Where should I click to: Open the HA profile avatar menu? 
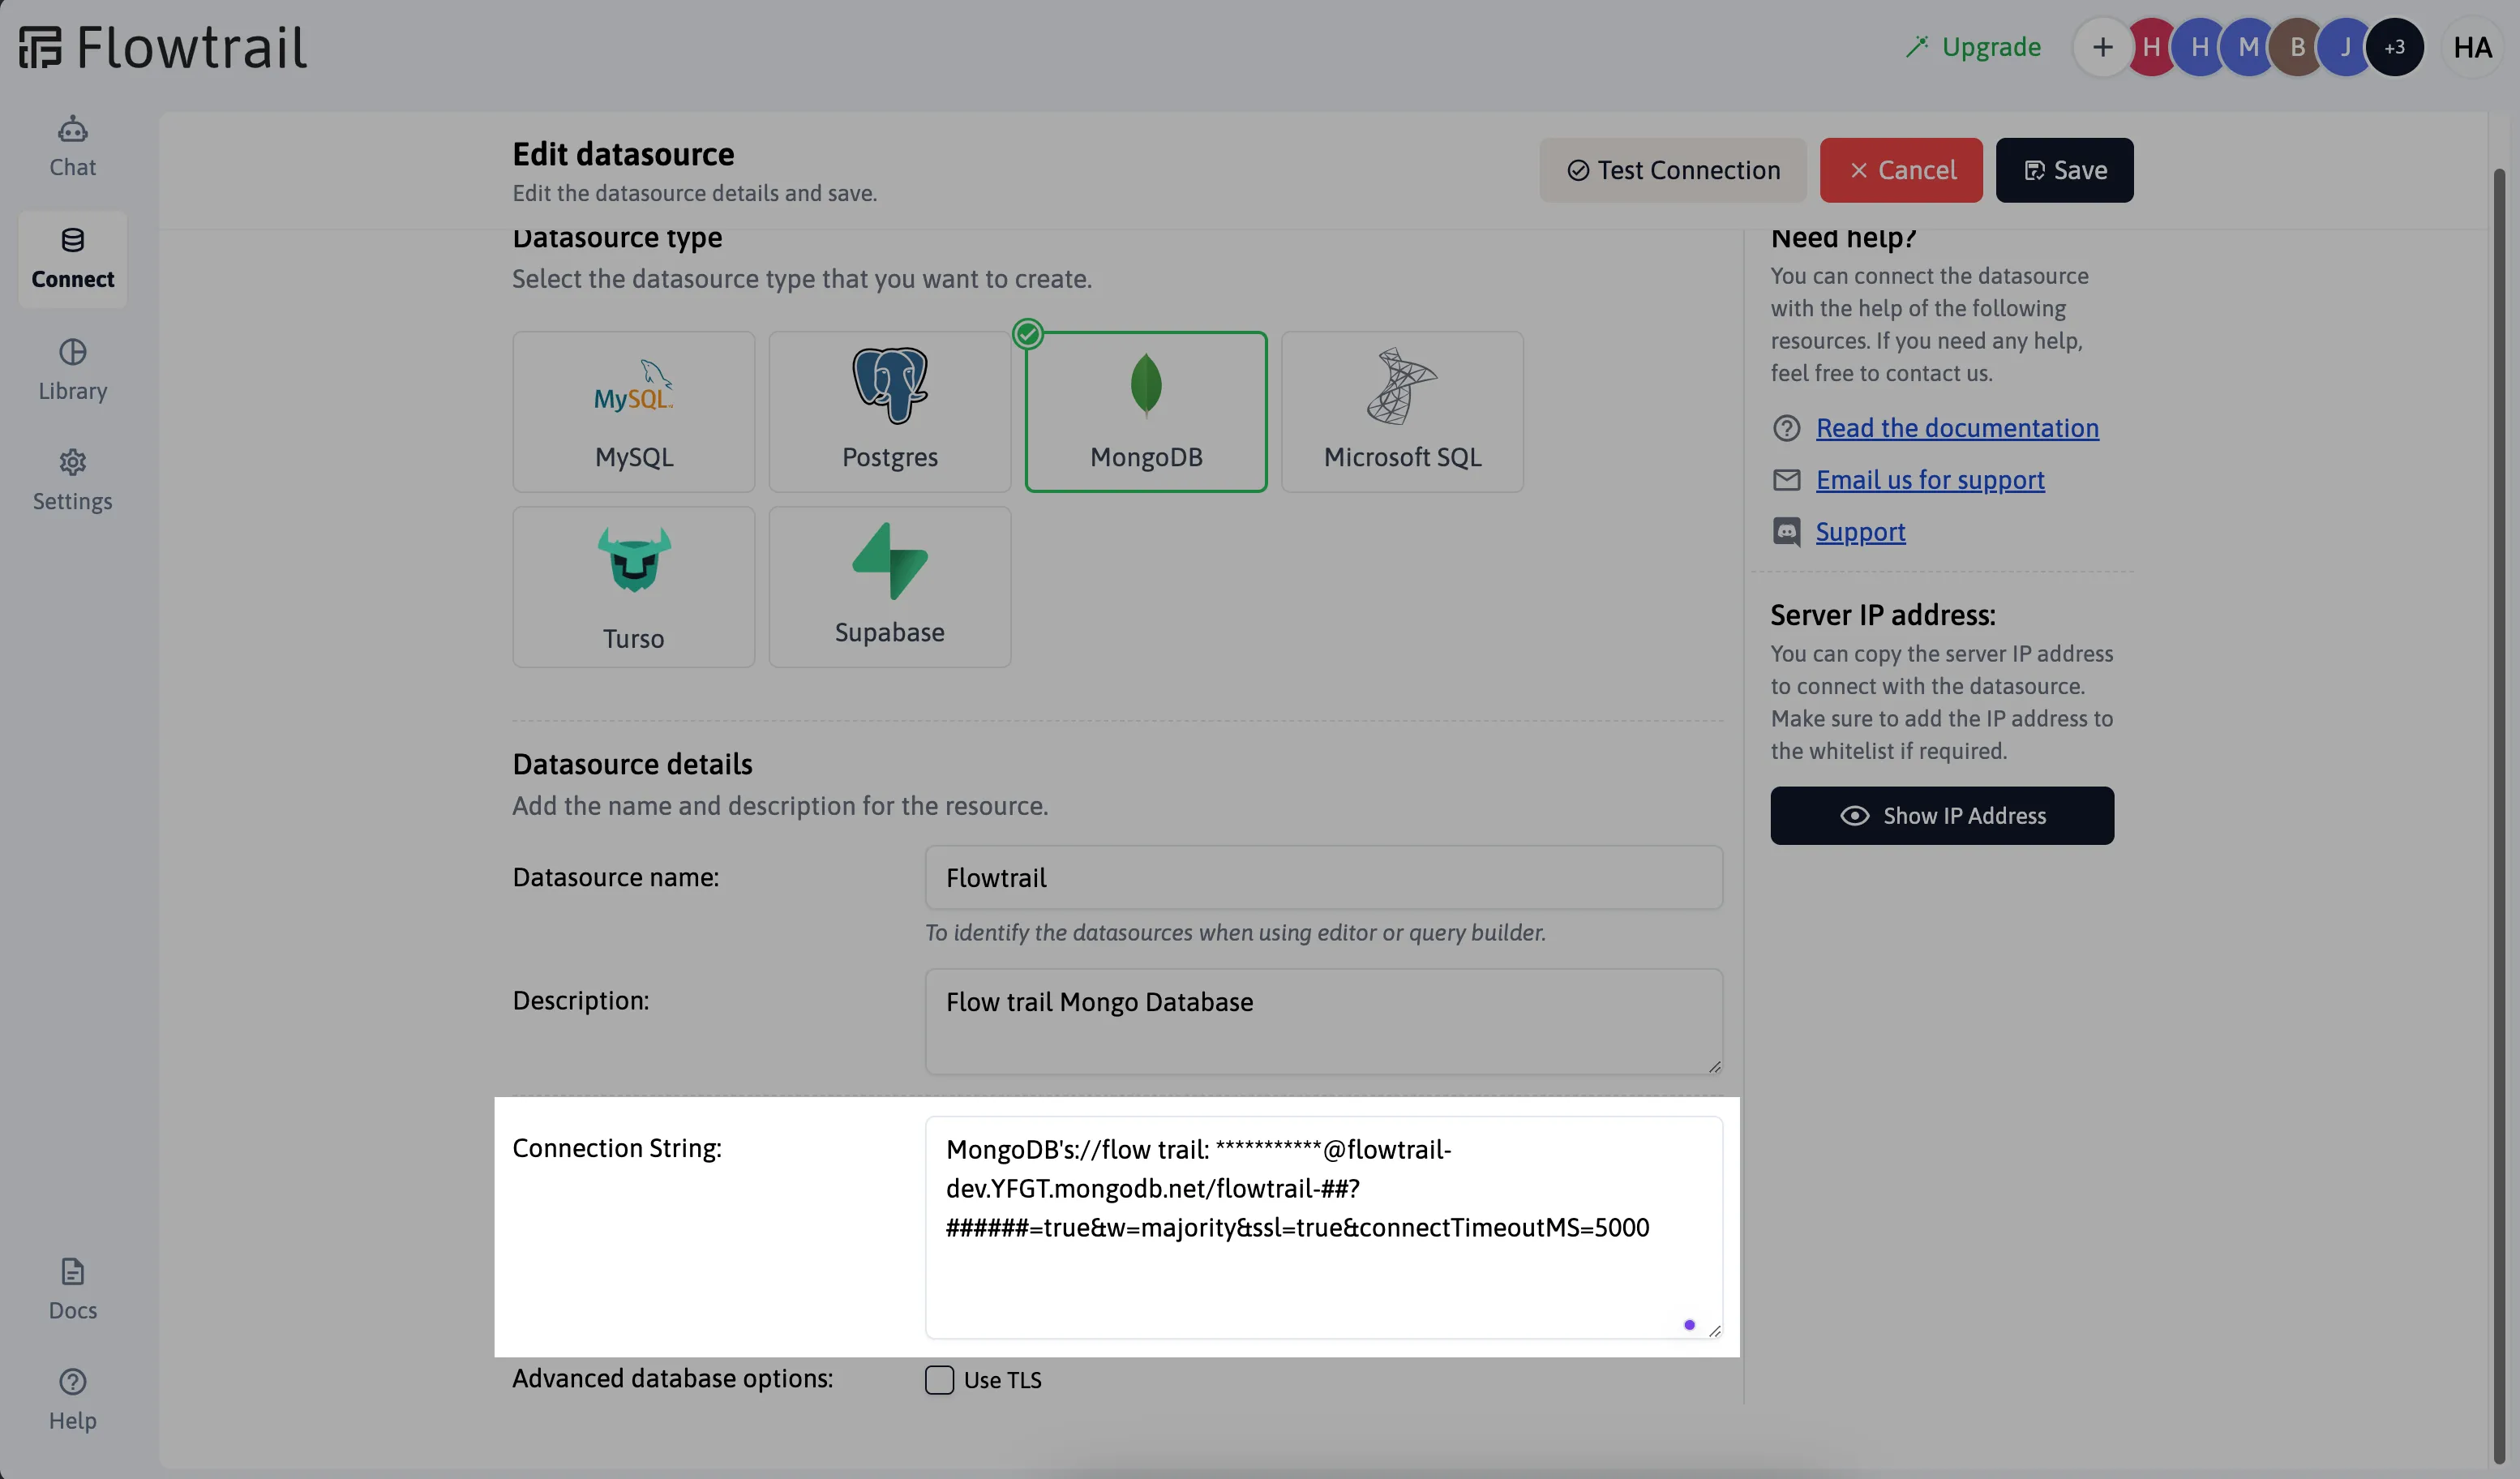(x=2472, y=47)
